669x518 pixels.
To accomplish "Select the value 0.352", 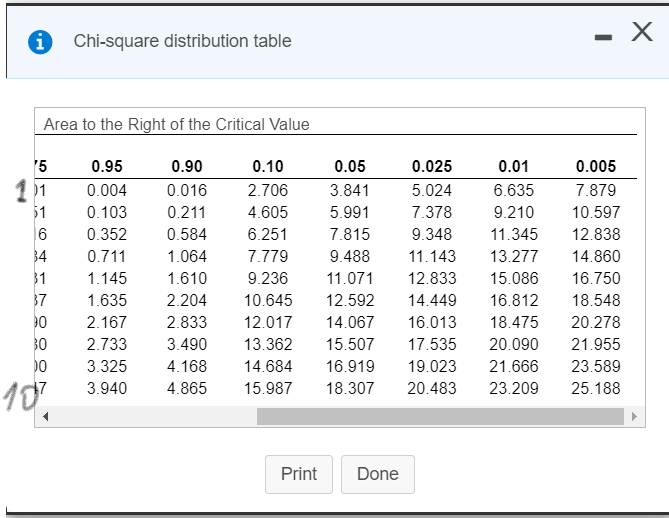I will pyautogui.click(x=107, y=234).
